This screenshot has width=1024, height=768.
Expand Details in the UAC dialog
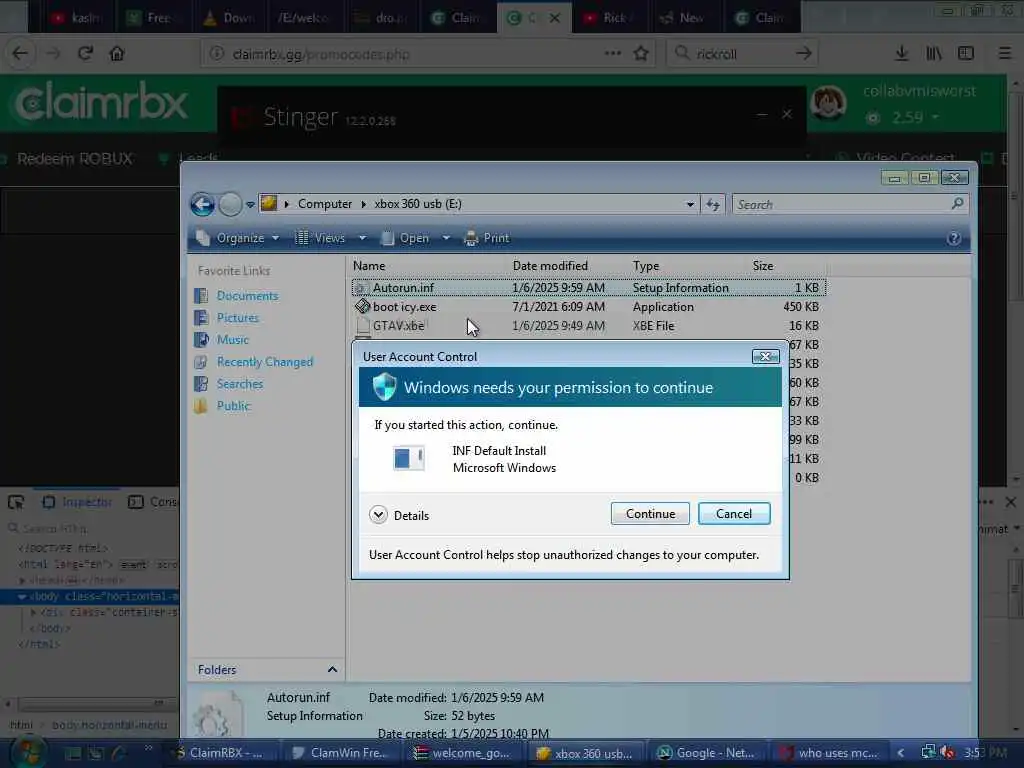pos(378,515)
